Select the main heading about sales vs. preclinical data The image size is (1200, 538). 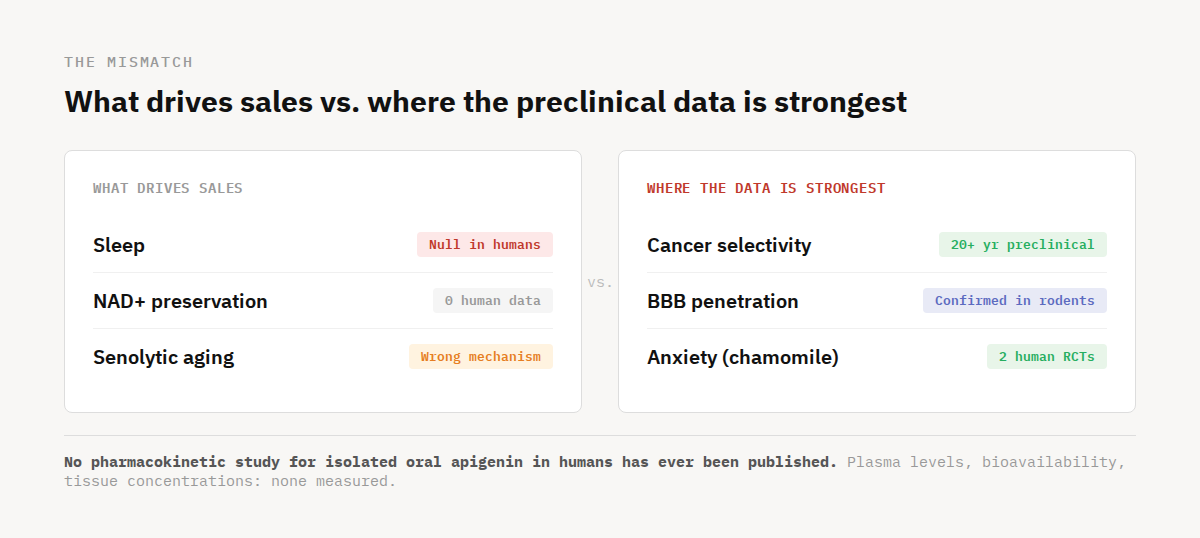[485, 102]
